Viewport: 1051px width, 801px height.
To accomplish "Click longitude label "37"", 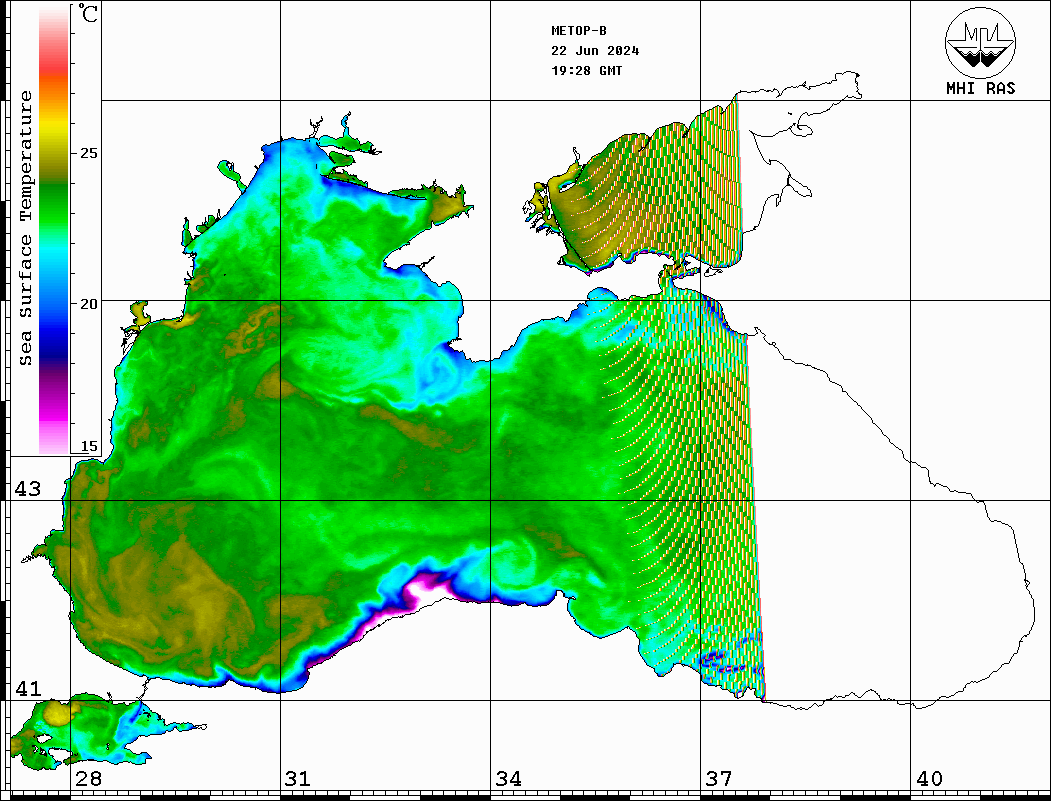I will pos(719,779).
